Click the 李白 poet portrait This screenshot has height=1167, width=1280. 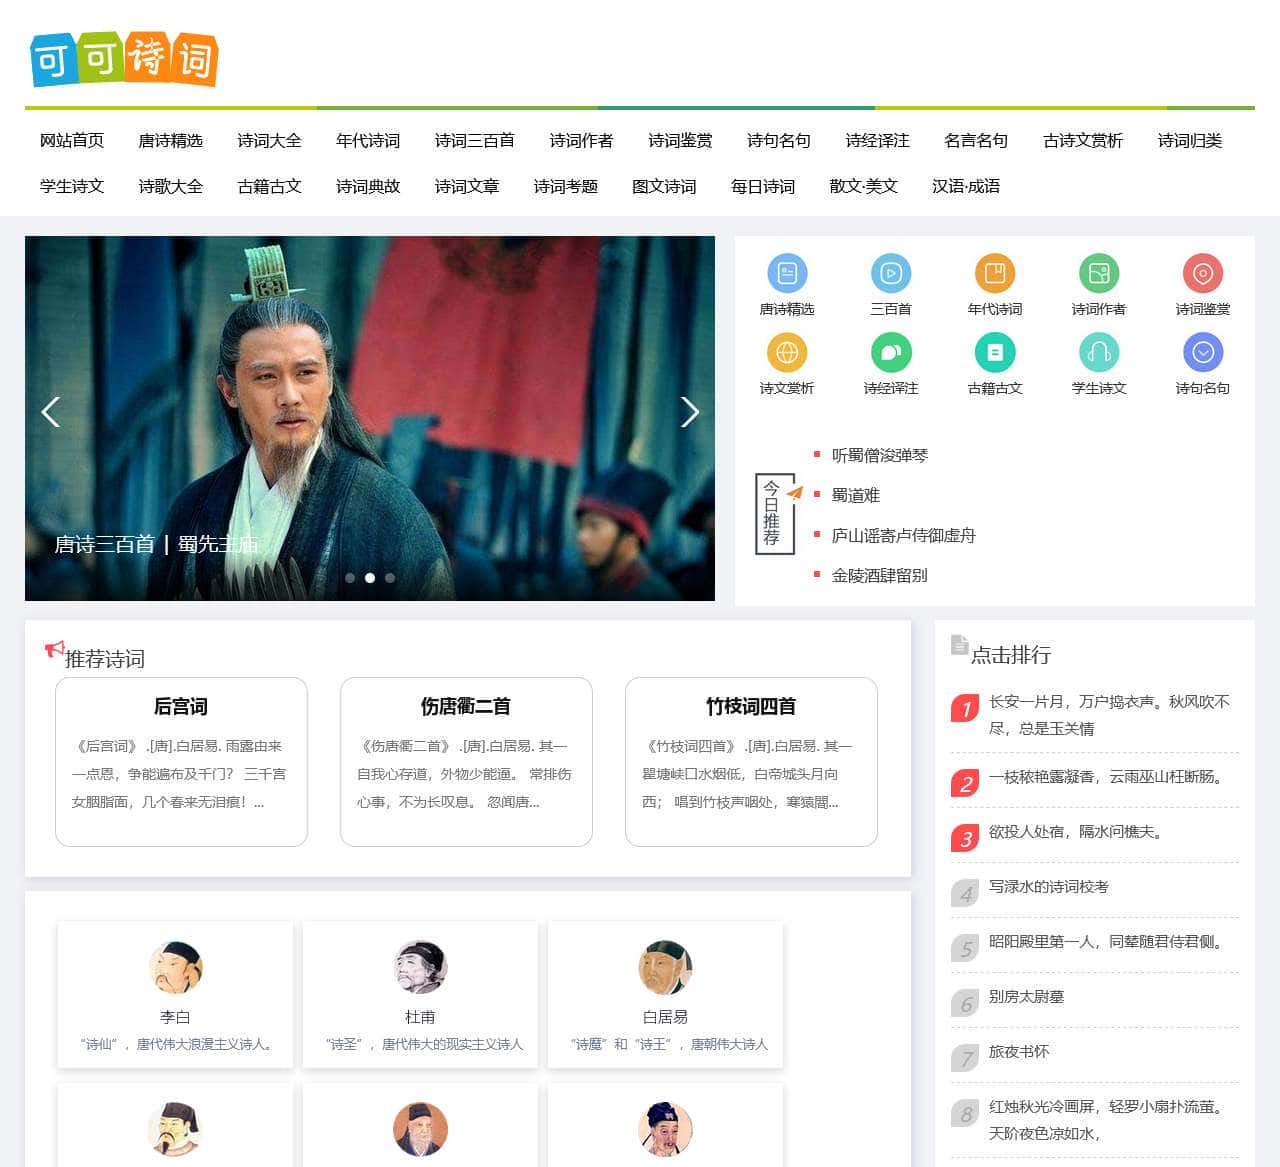[176, 966]
